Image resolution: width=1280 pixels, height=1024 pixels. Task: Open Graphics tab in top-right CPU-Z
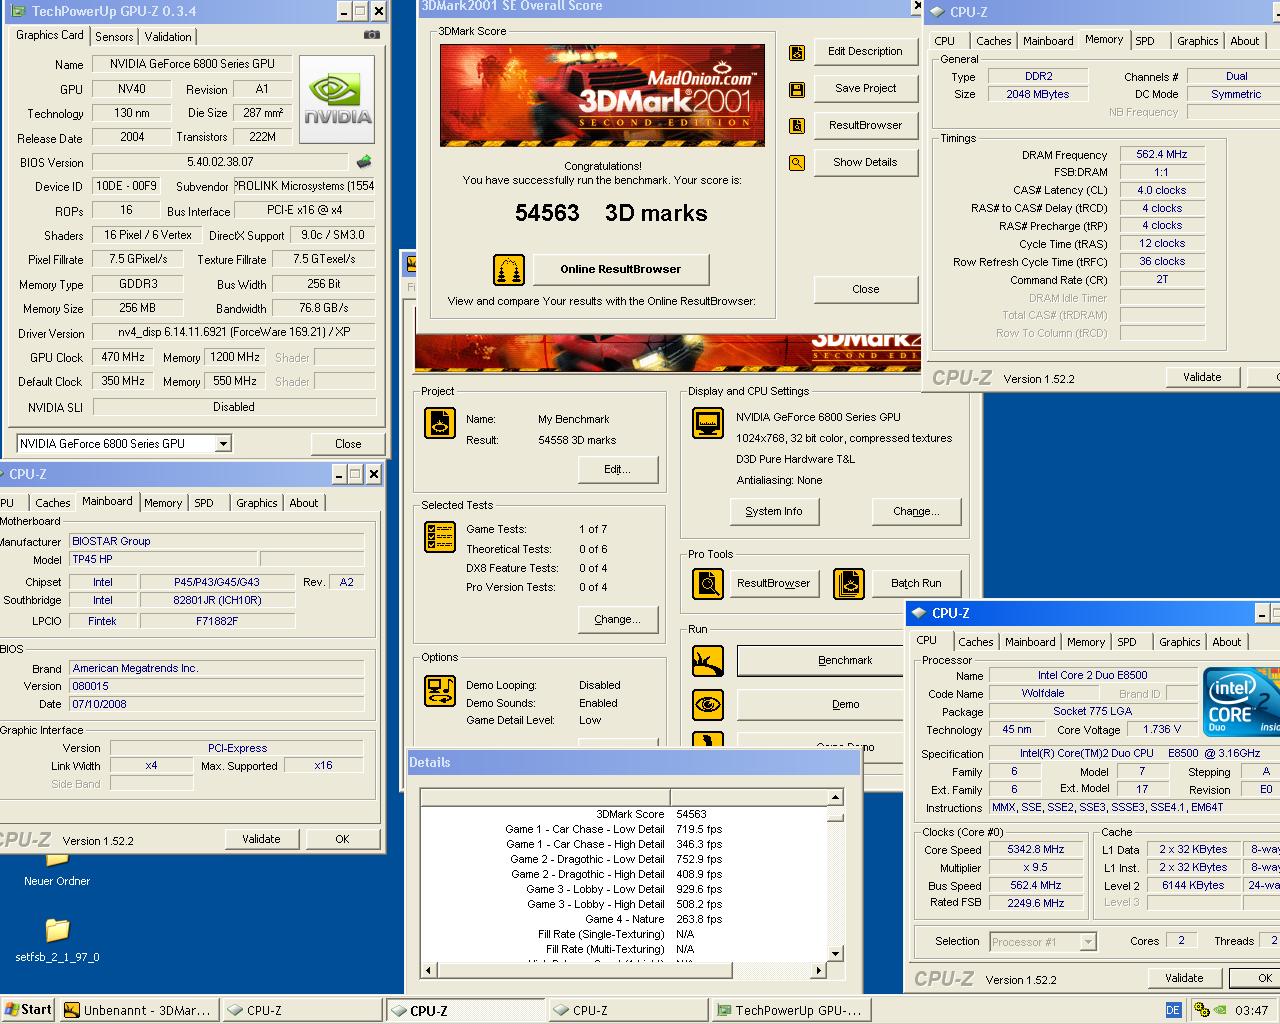(x=1197, y=41)
